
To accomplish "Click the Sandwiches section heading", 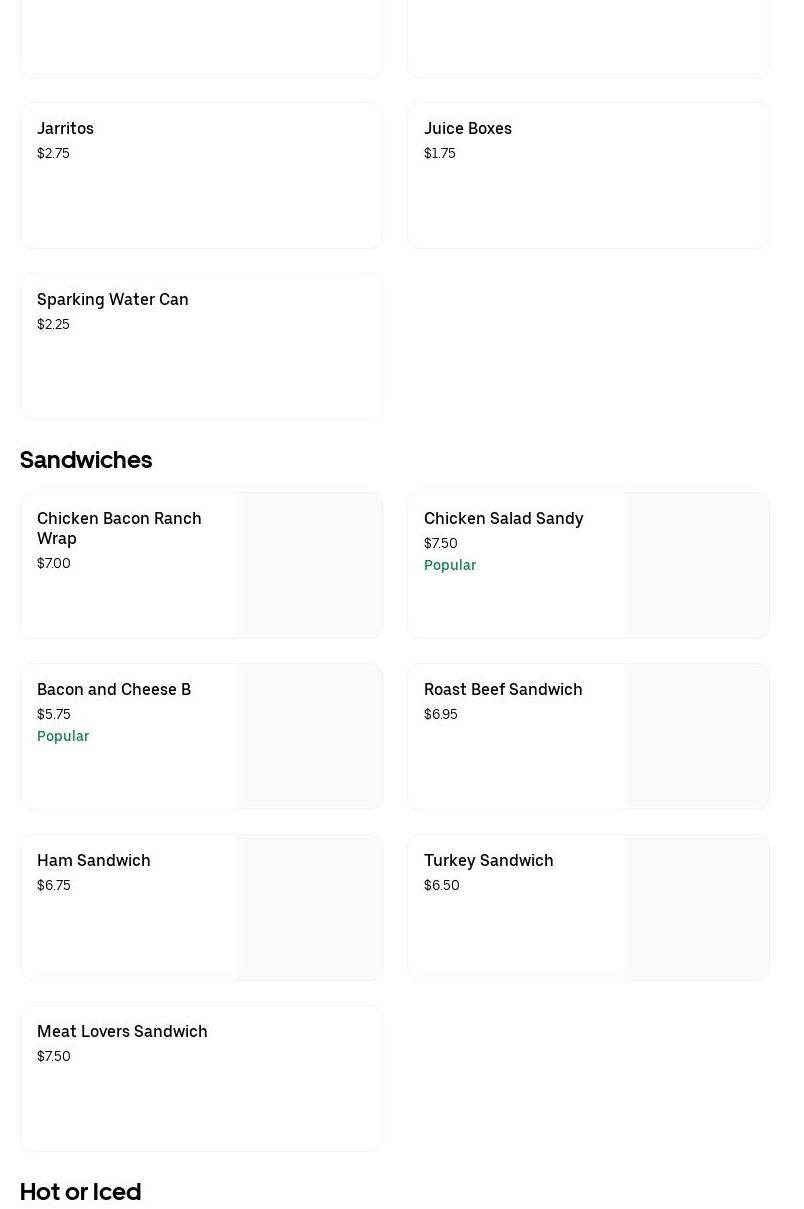I will (86, 460).
